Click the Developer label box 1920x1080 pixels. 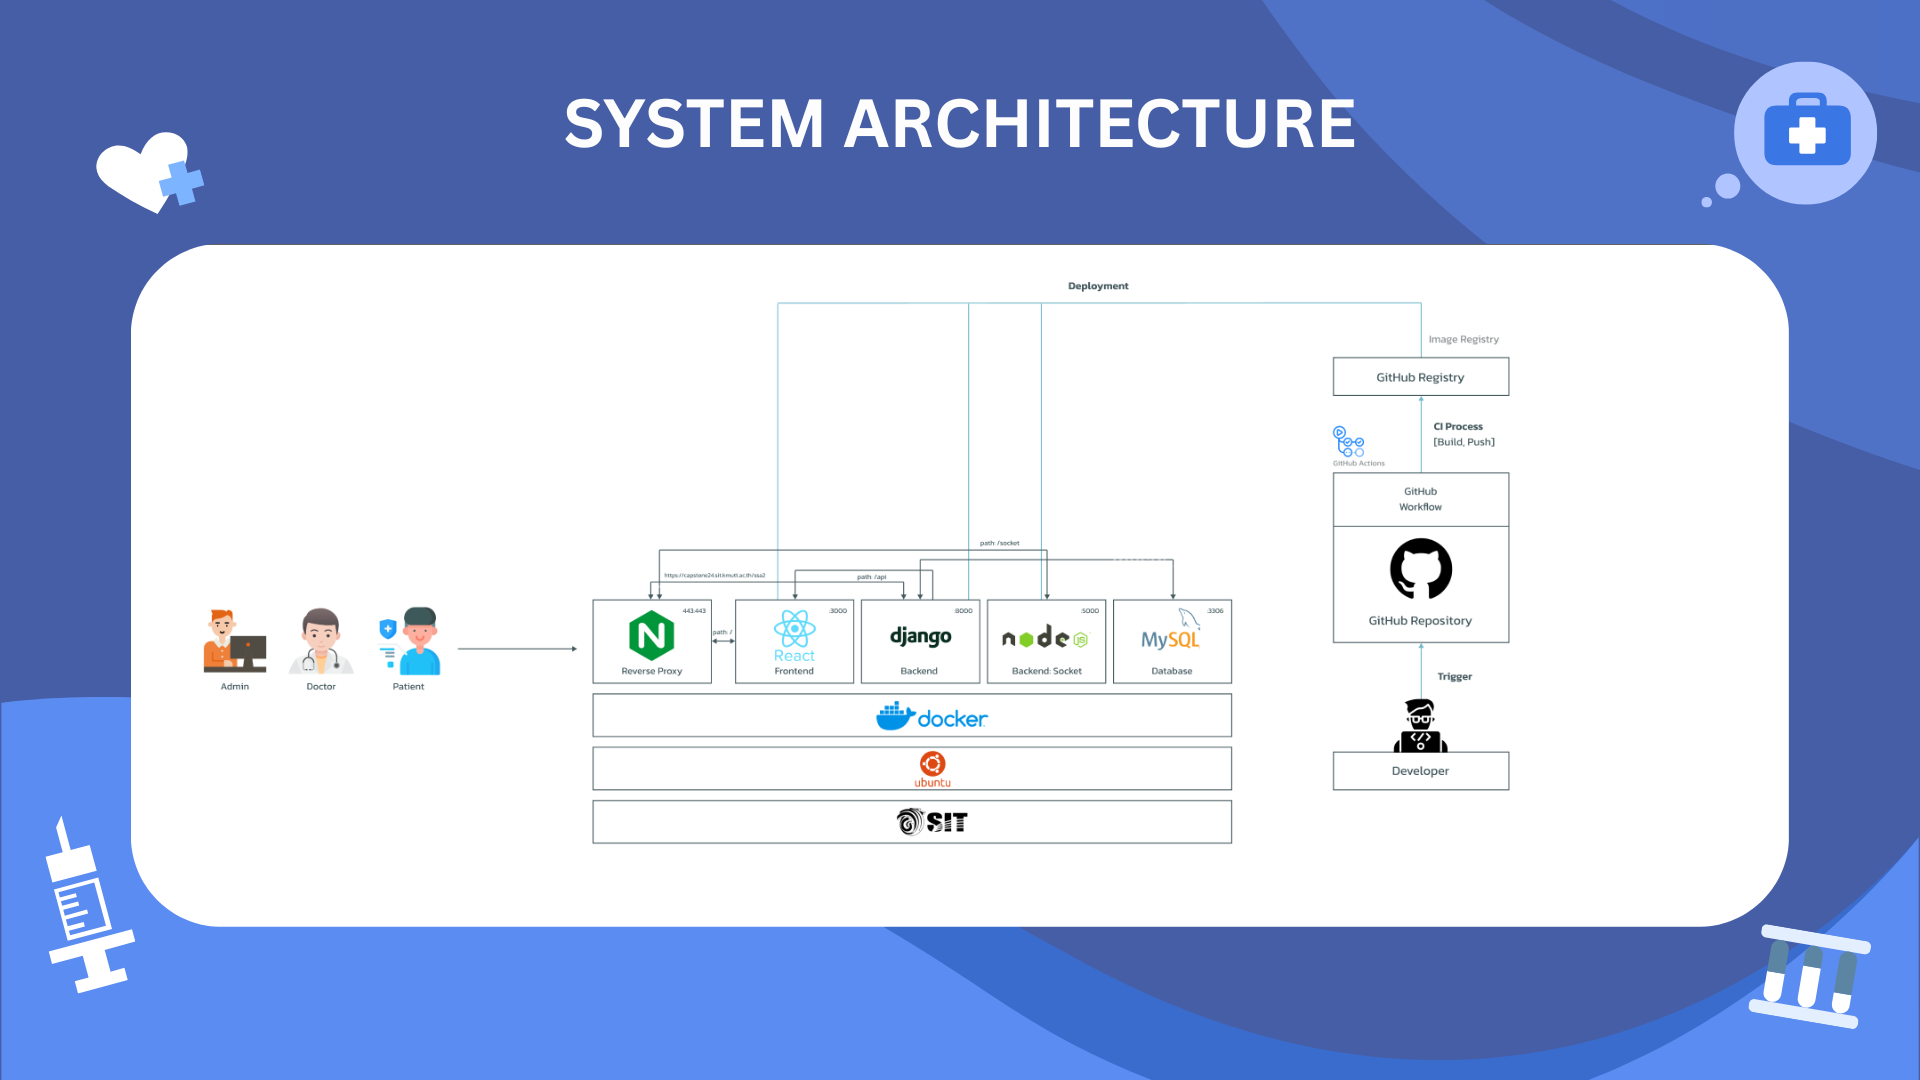1421,771
